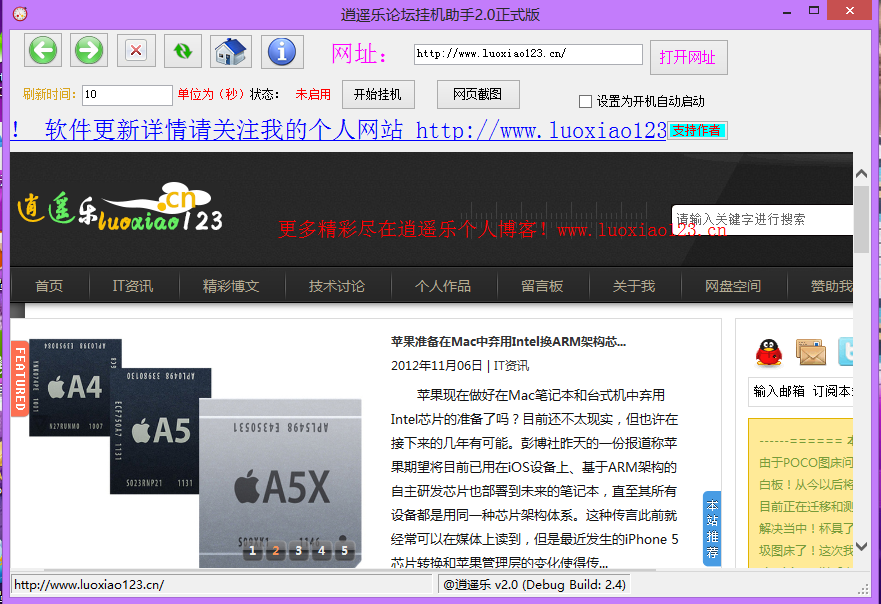Click the 打开网址 button
The height and width of the screenshot is (604, 881).
coord(688,57)
